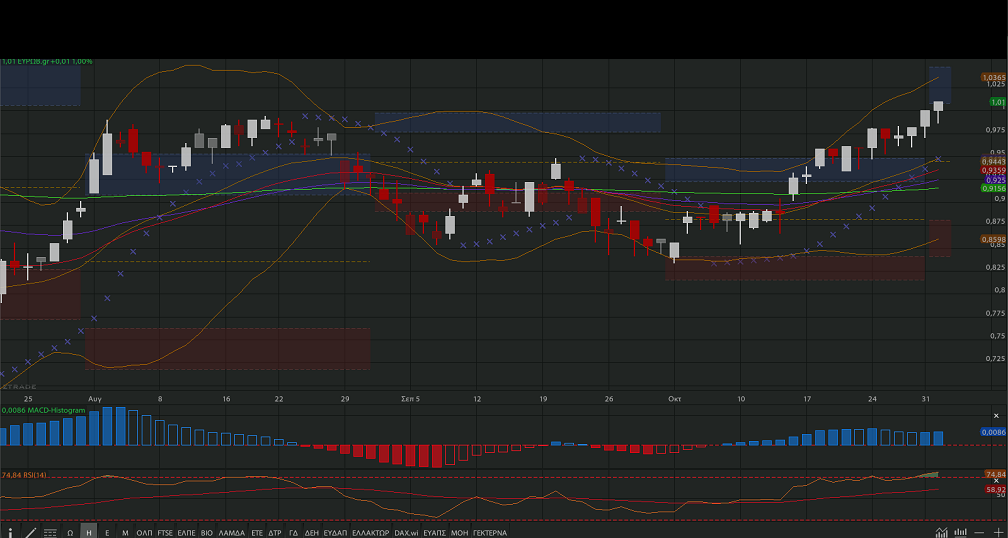
Task: Open the grid list icon
Action: pos(50,532)
